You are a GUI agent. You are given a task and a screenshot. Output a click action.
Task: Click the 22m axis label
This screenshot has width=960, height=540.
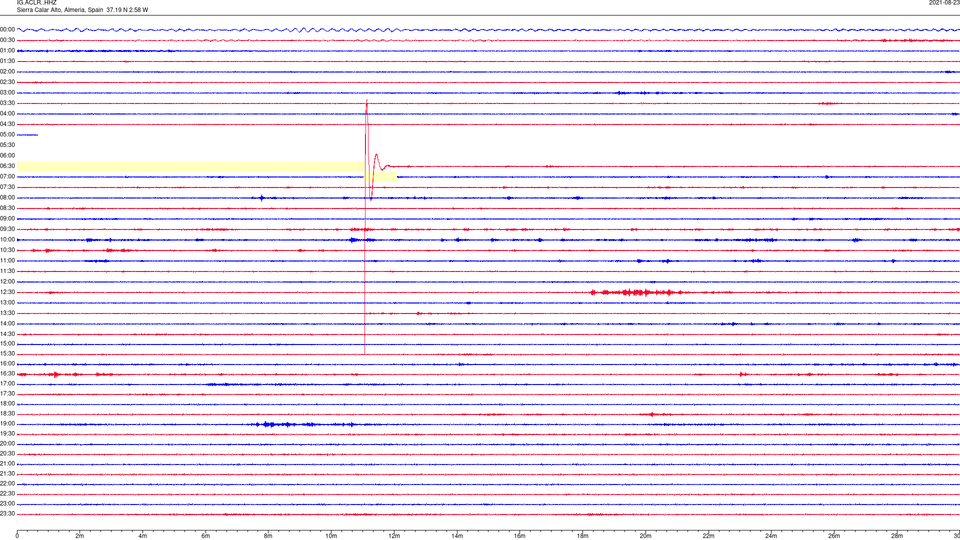tap(708, 536)
